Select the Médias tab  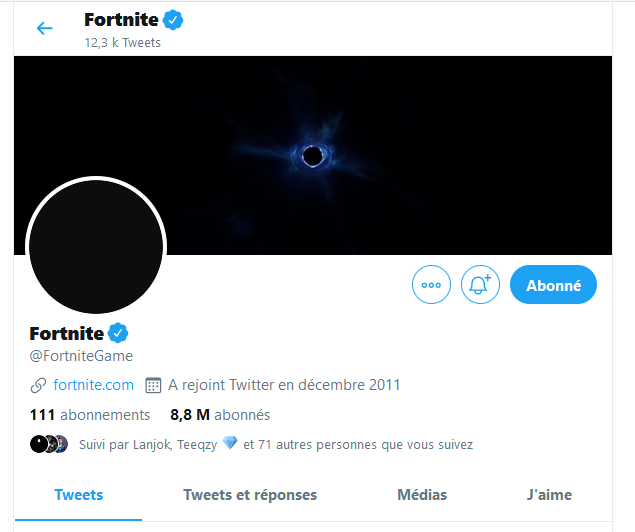[x=422, y=495]
